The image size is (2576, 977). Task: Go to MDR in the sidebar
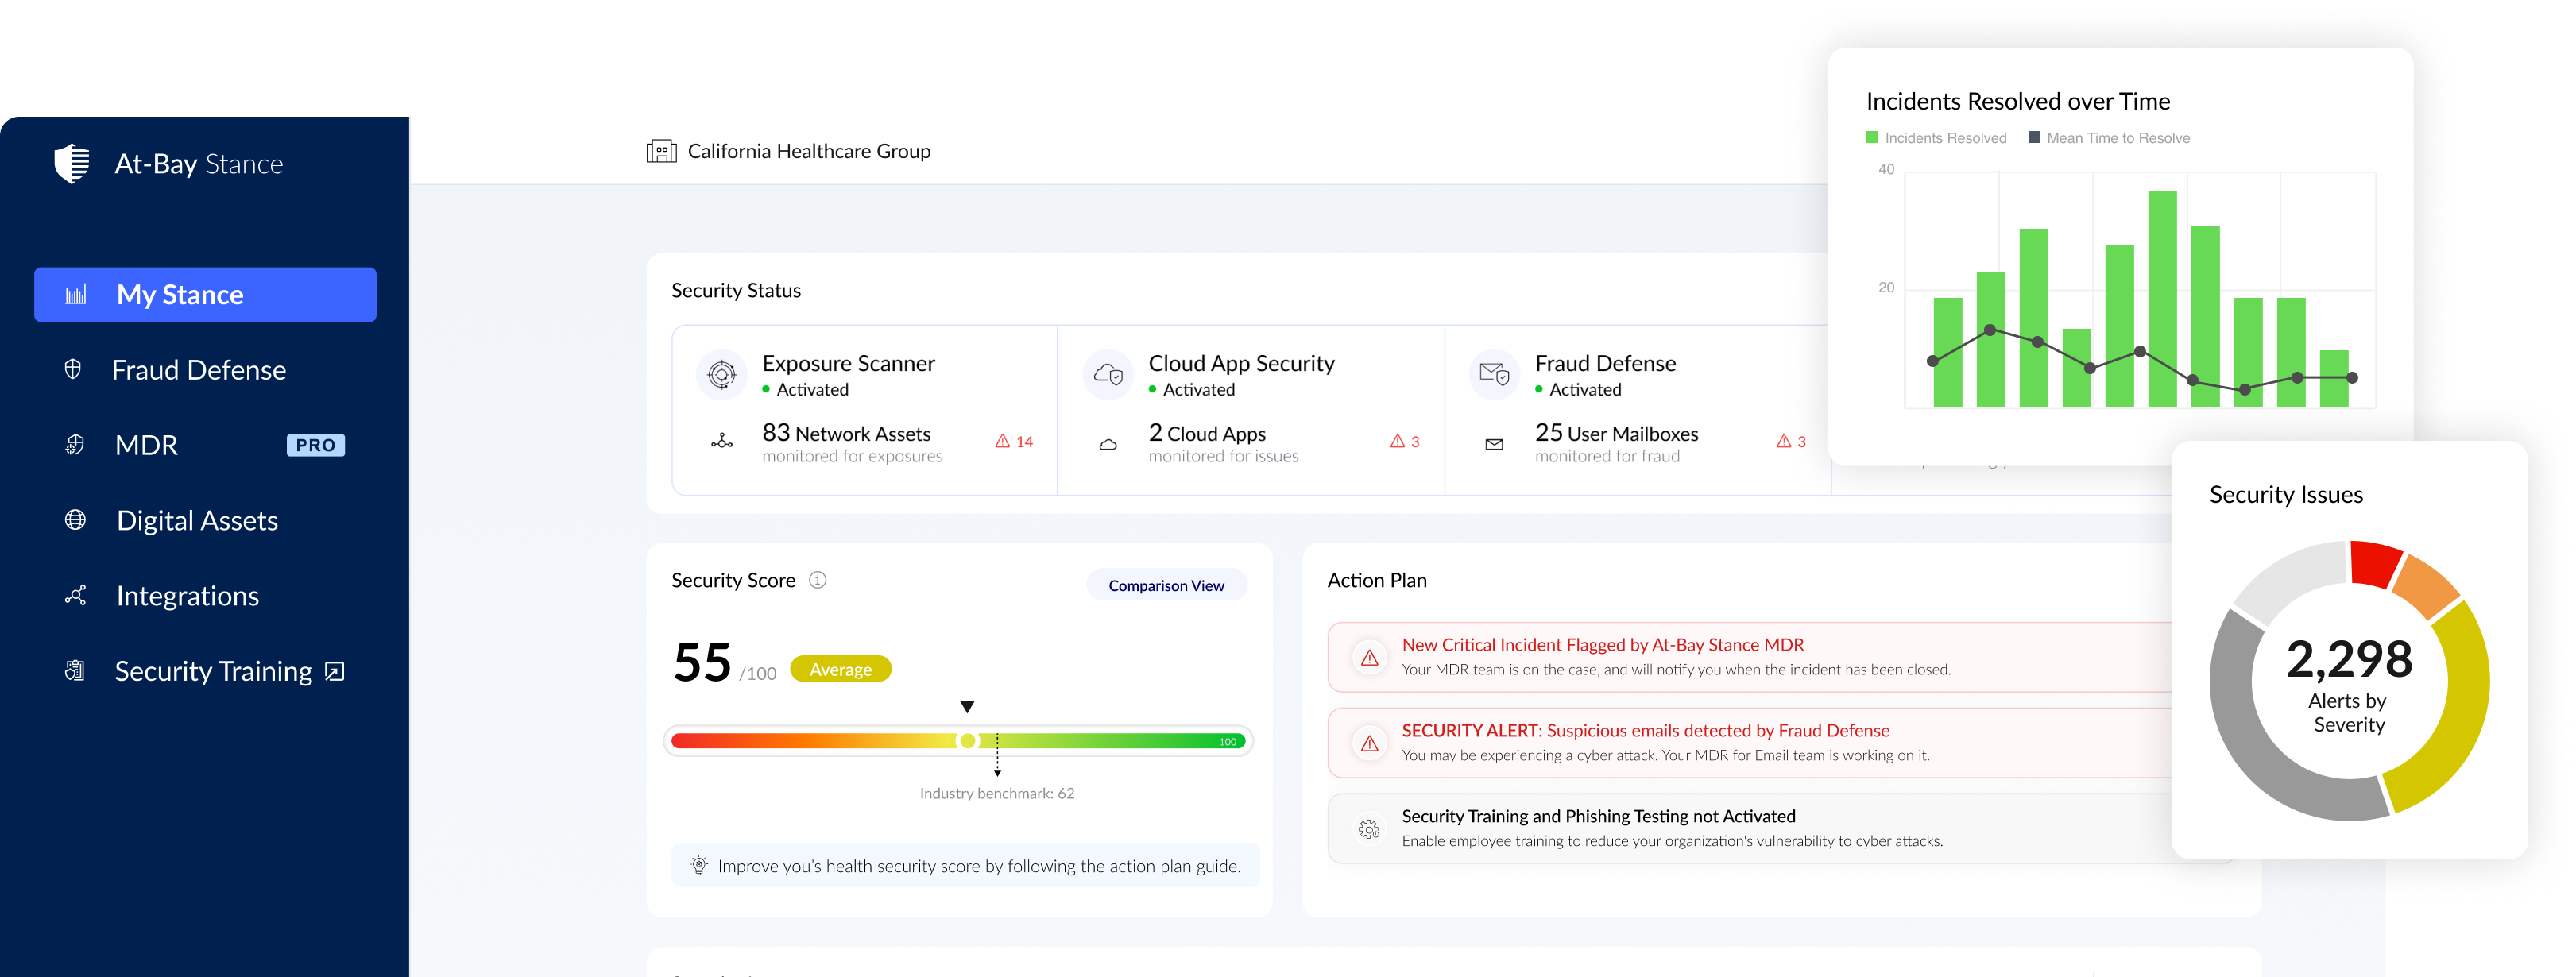(x=146, y=445)
